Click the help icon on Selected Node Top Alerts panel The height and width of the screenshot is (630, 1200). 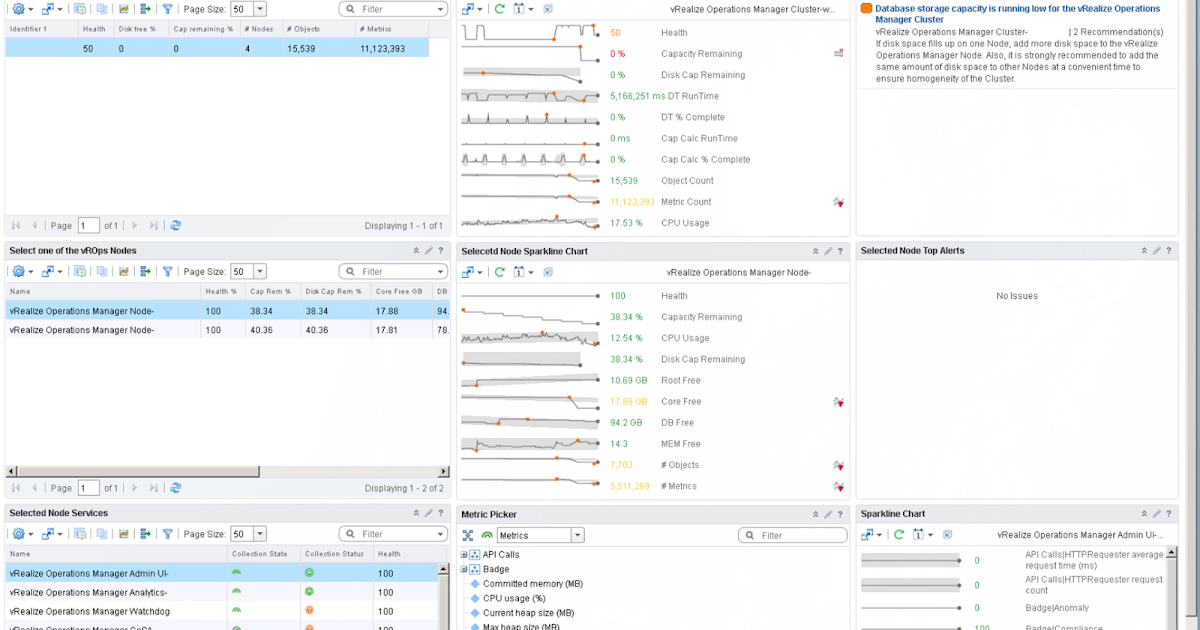(x=1168, y=251)
